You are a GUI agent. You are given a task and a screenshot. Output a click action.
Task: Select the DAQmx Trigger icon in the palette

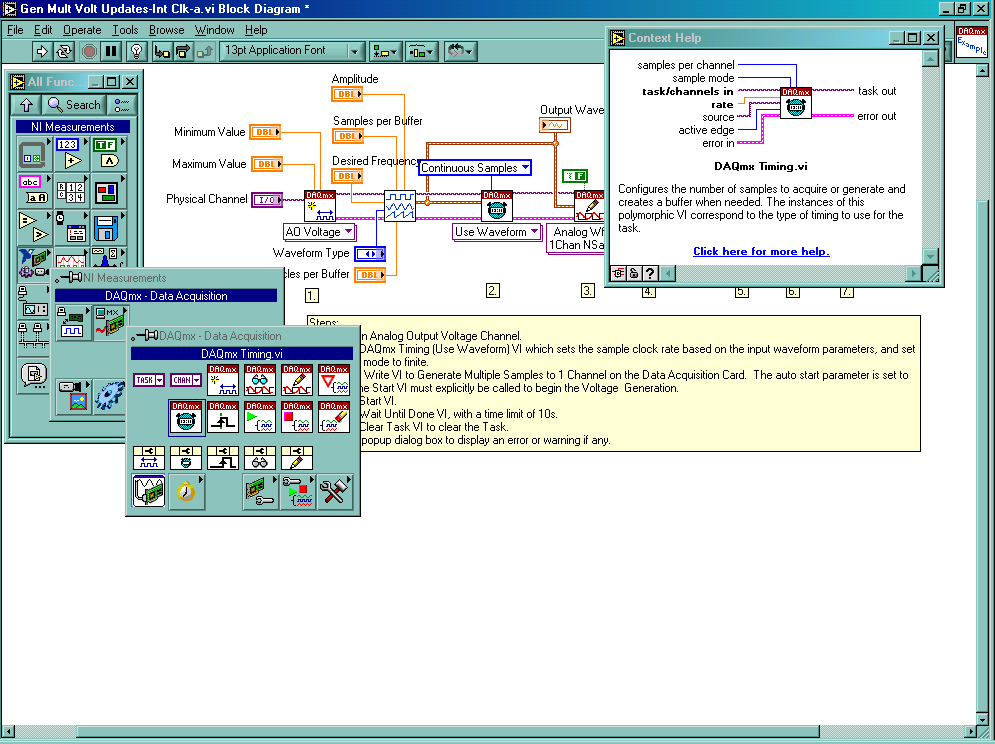223,417
